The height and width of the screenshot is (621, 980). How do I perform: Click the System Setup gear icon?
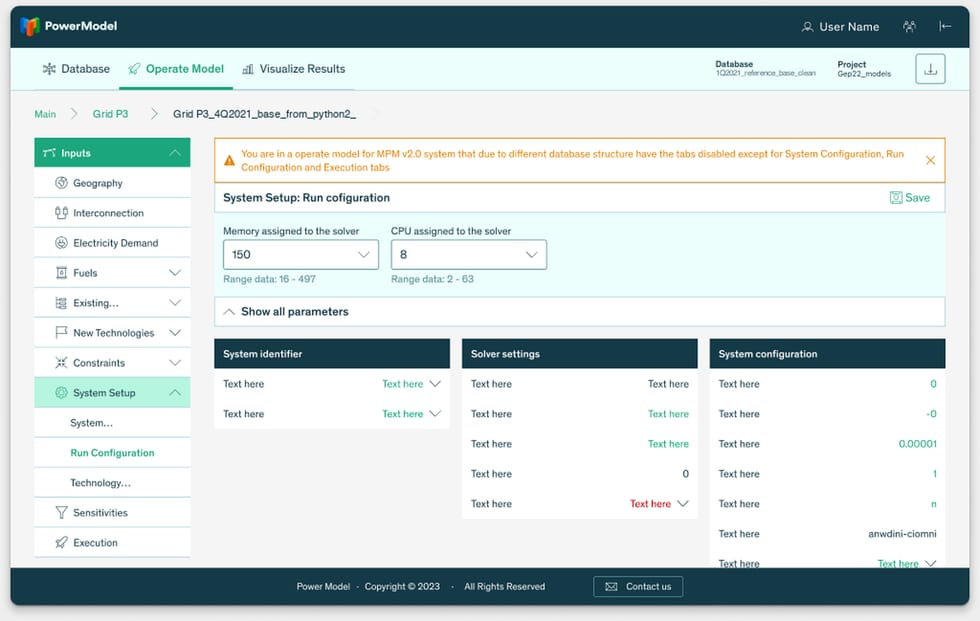pos(61,392)
